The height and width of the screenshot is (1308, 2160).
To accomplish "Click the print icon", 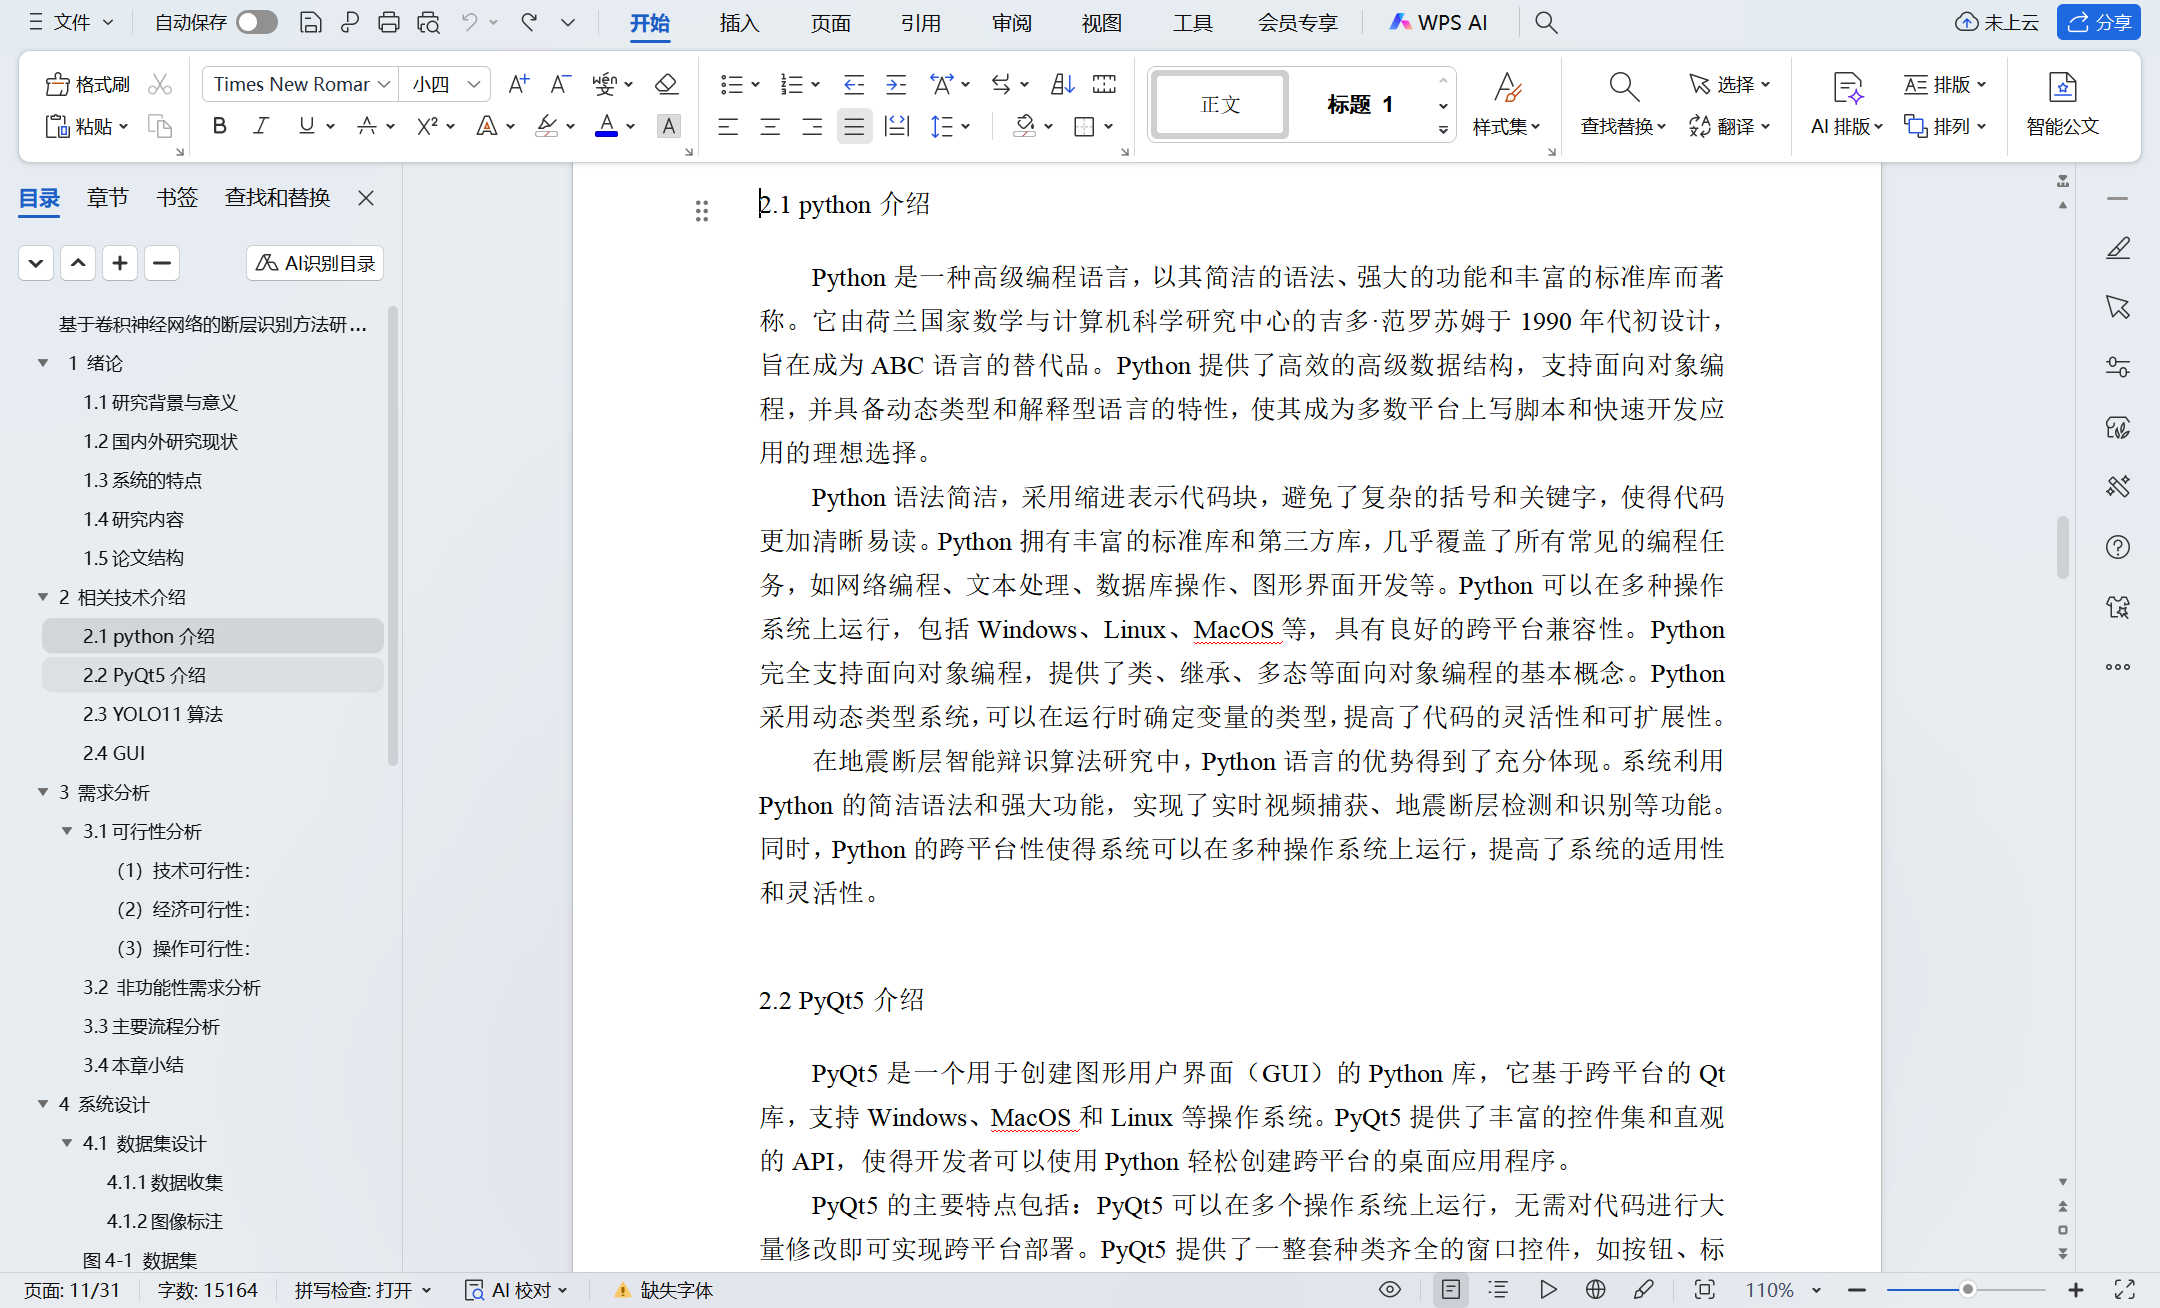I will click(x=389, y=22).
